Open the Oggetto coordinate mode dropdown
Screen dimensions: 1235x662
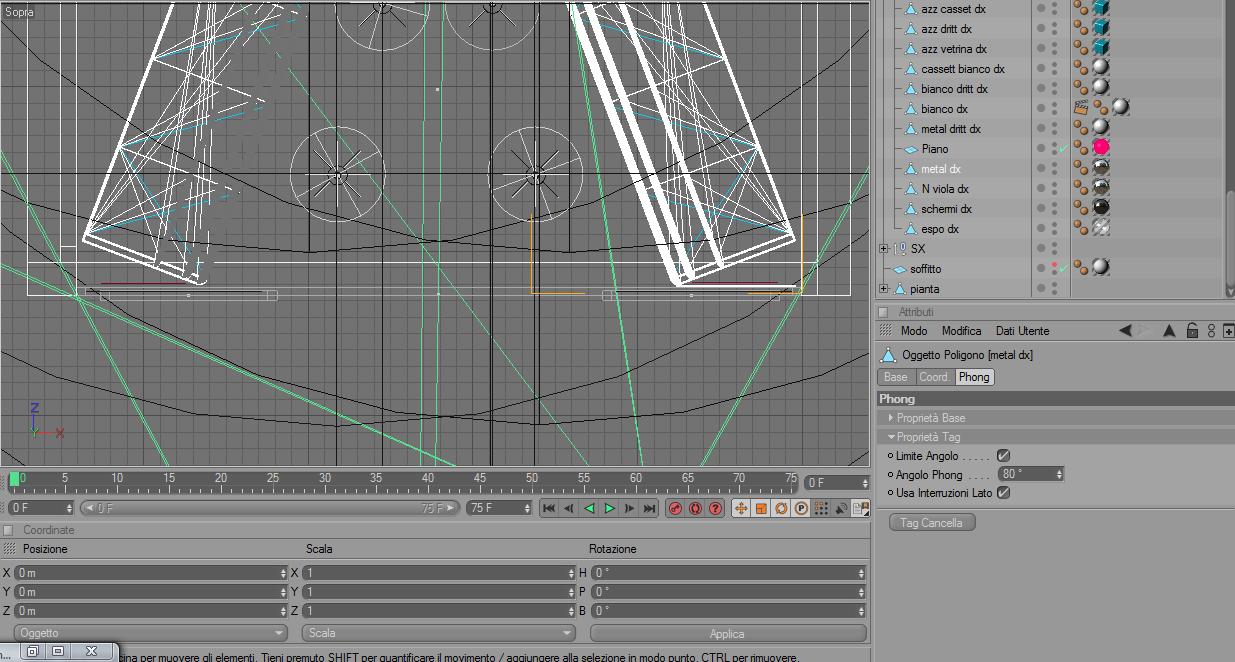click(151, 633)
